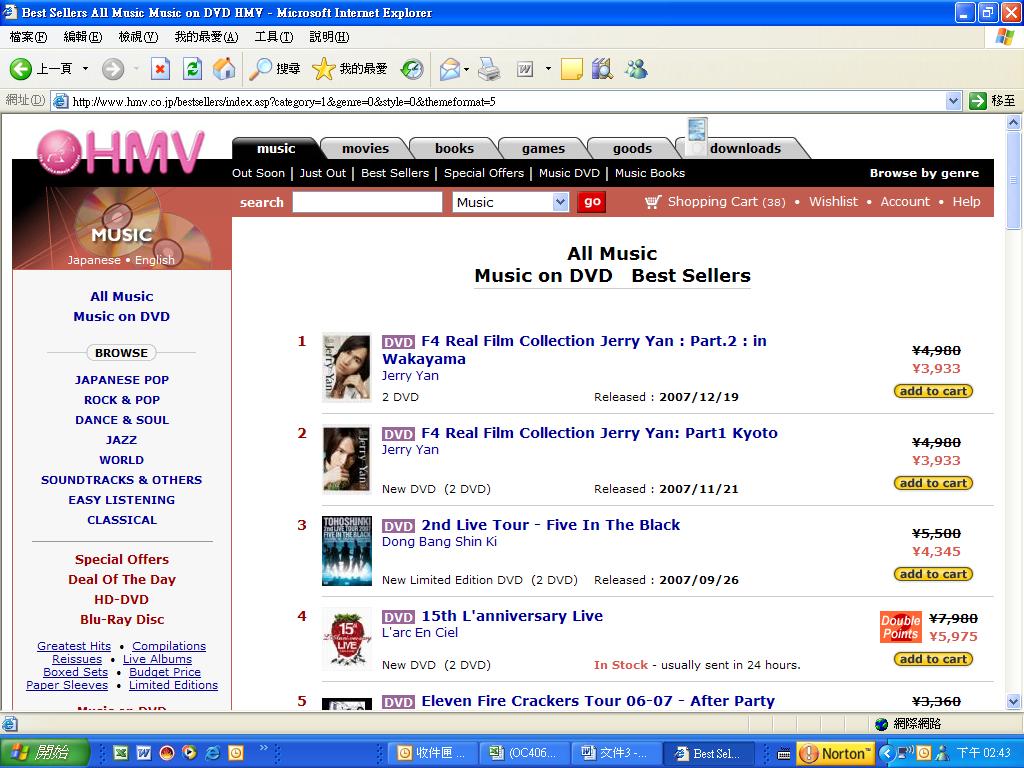
Task: Click the gray Forward arrow button
Action: (x=112, y=69)
